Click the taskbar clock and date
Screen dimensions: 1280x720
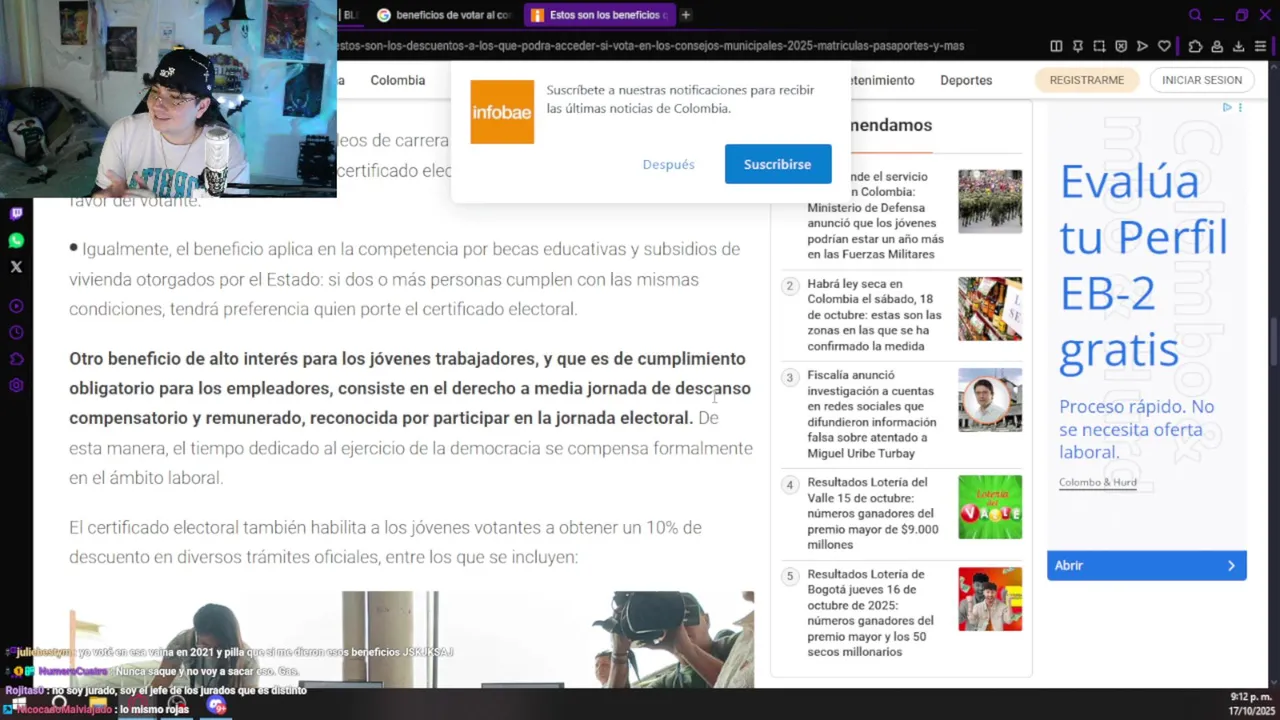(x=1250, y=703)
